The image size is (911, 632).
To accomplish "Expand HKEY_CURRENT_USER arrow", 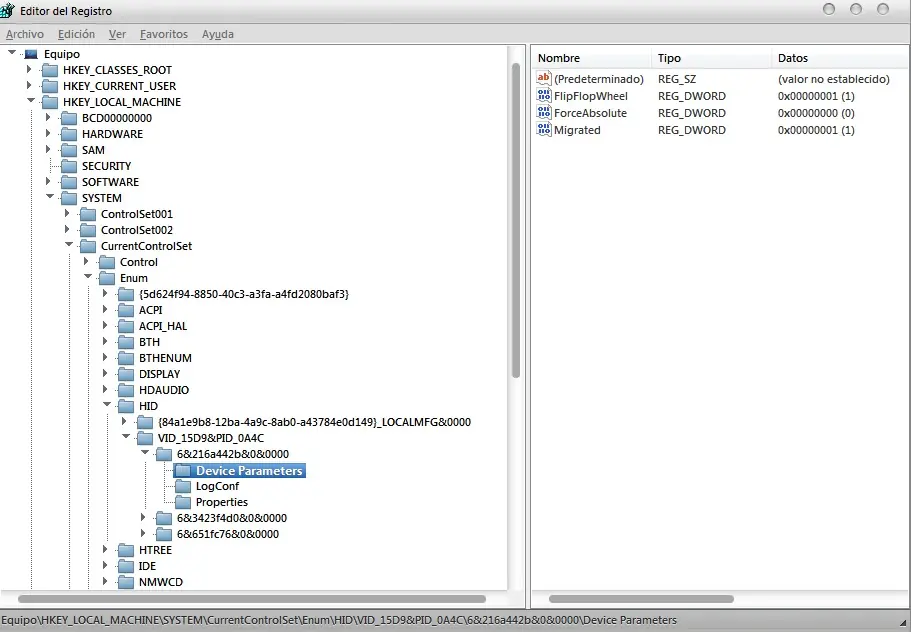I will coord(29,85).
